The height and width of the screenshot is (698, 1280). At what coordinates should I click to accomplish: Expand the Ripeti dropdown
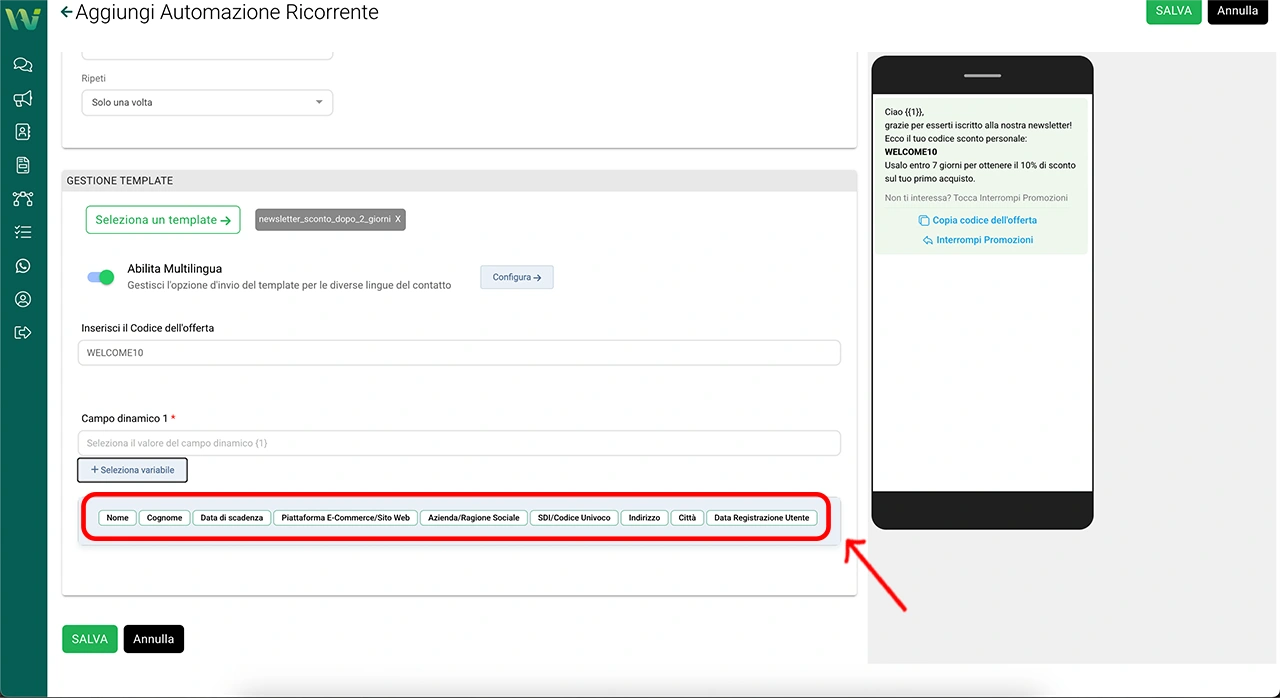pyautogui.click(x=207, y=102)
